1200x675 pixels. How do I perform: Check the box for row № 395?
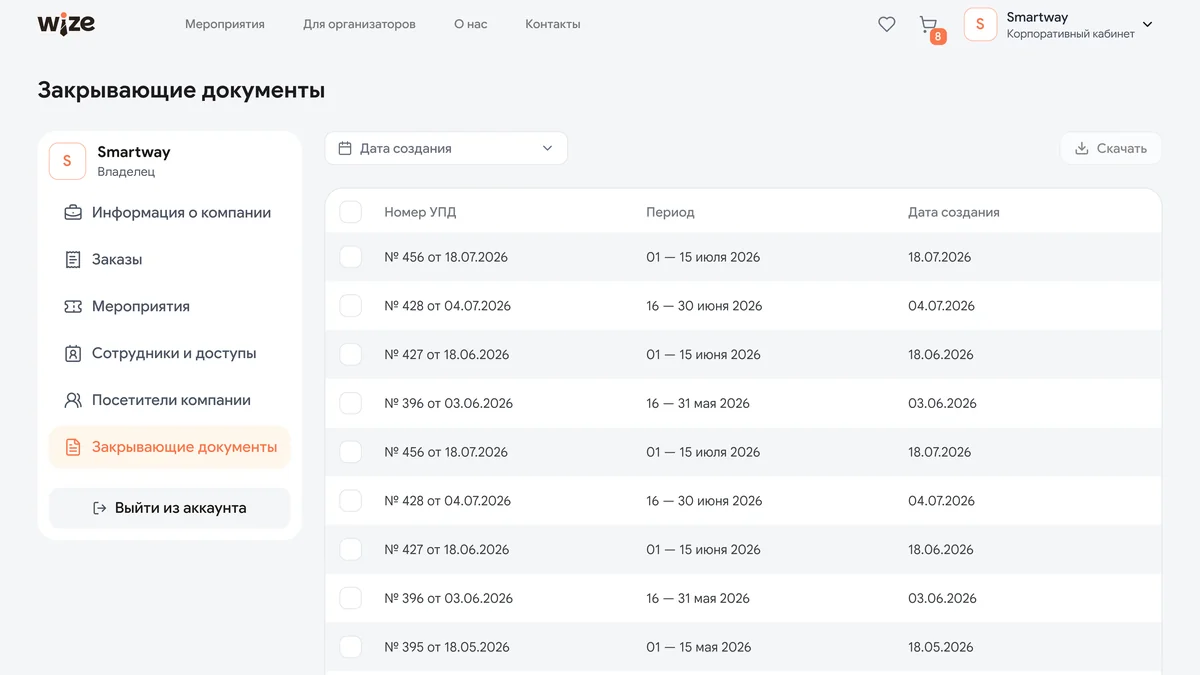(351, 647)
